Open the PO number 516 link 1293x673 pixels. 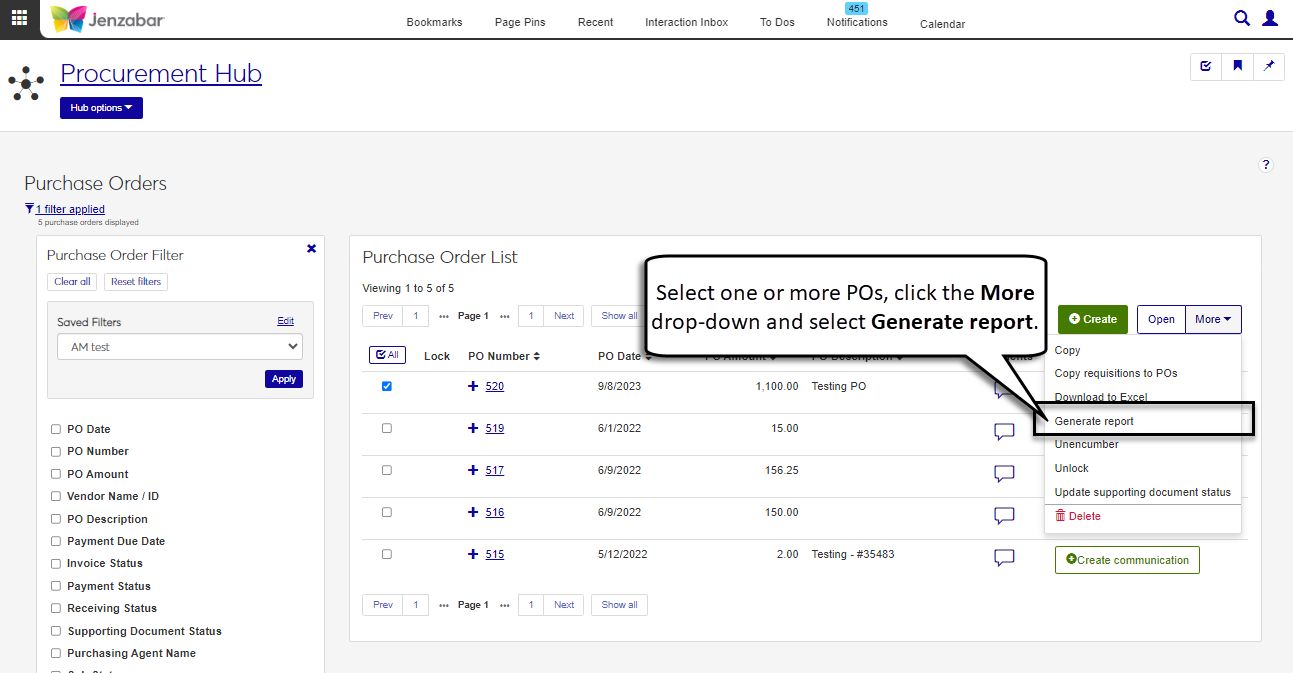point(494,512)
